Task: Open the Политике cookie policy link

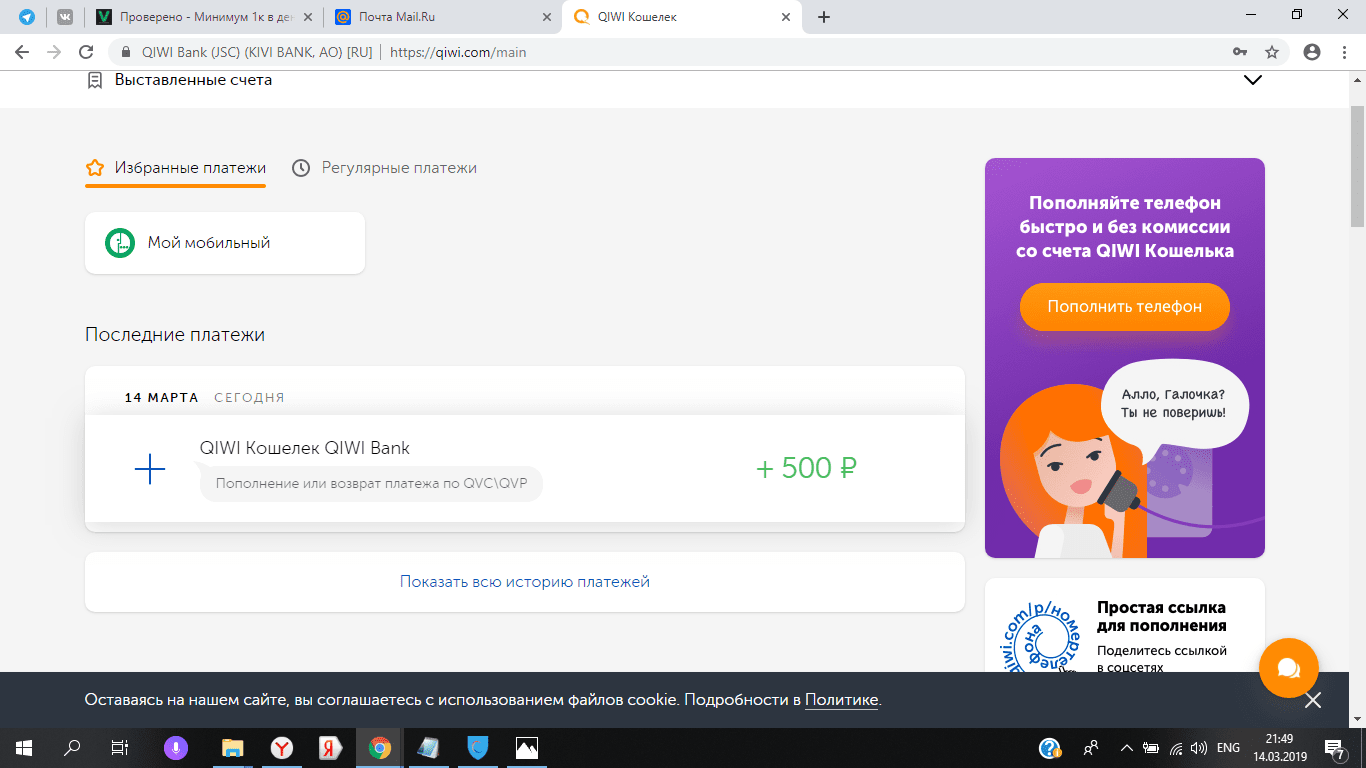Action: [x=841, y=700]
